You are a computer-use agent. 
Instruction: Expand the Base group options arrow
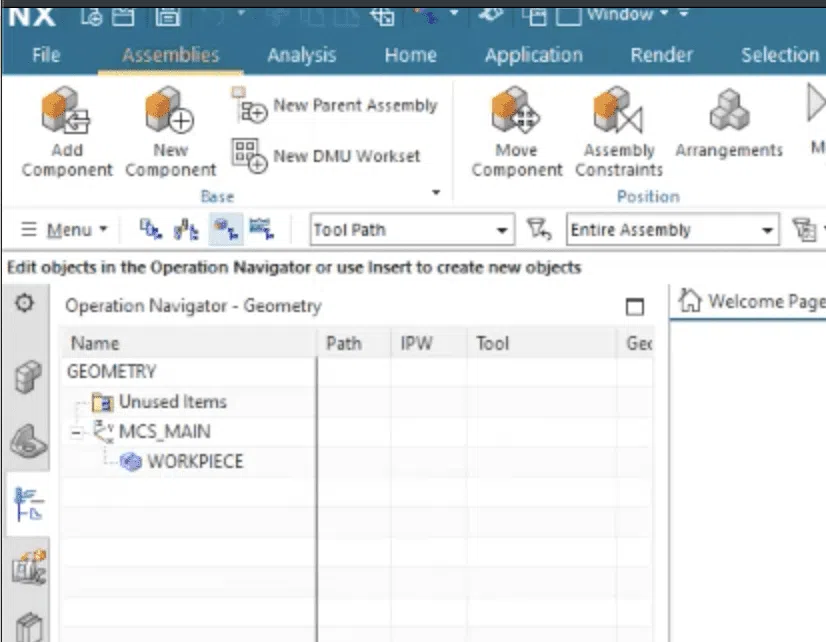(x=436, y=192)
